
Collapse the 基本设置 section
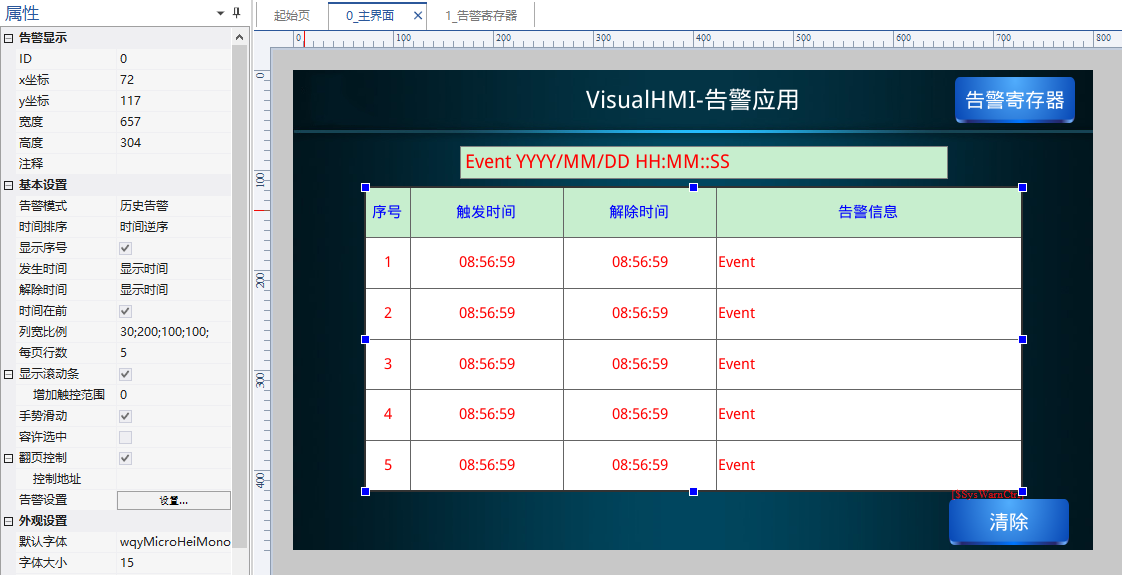[9, 185]
